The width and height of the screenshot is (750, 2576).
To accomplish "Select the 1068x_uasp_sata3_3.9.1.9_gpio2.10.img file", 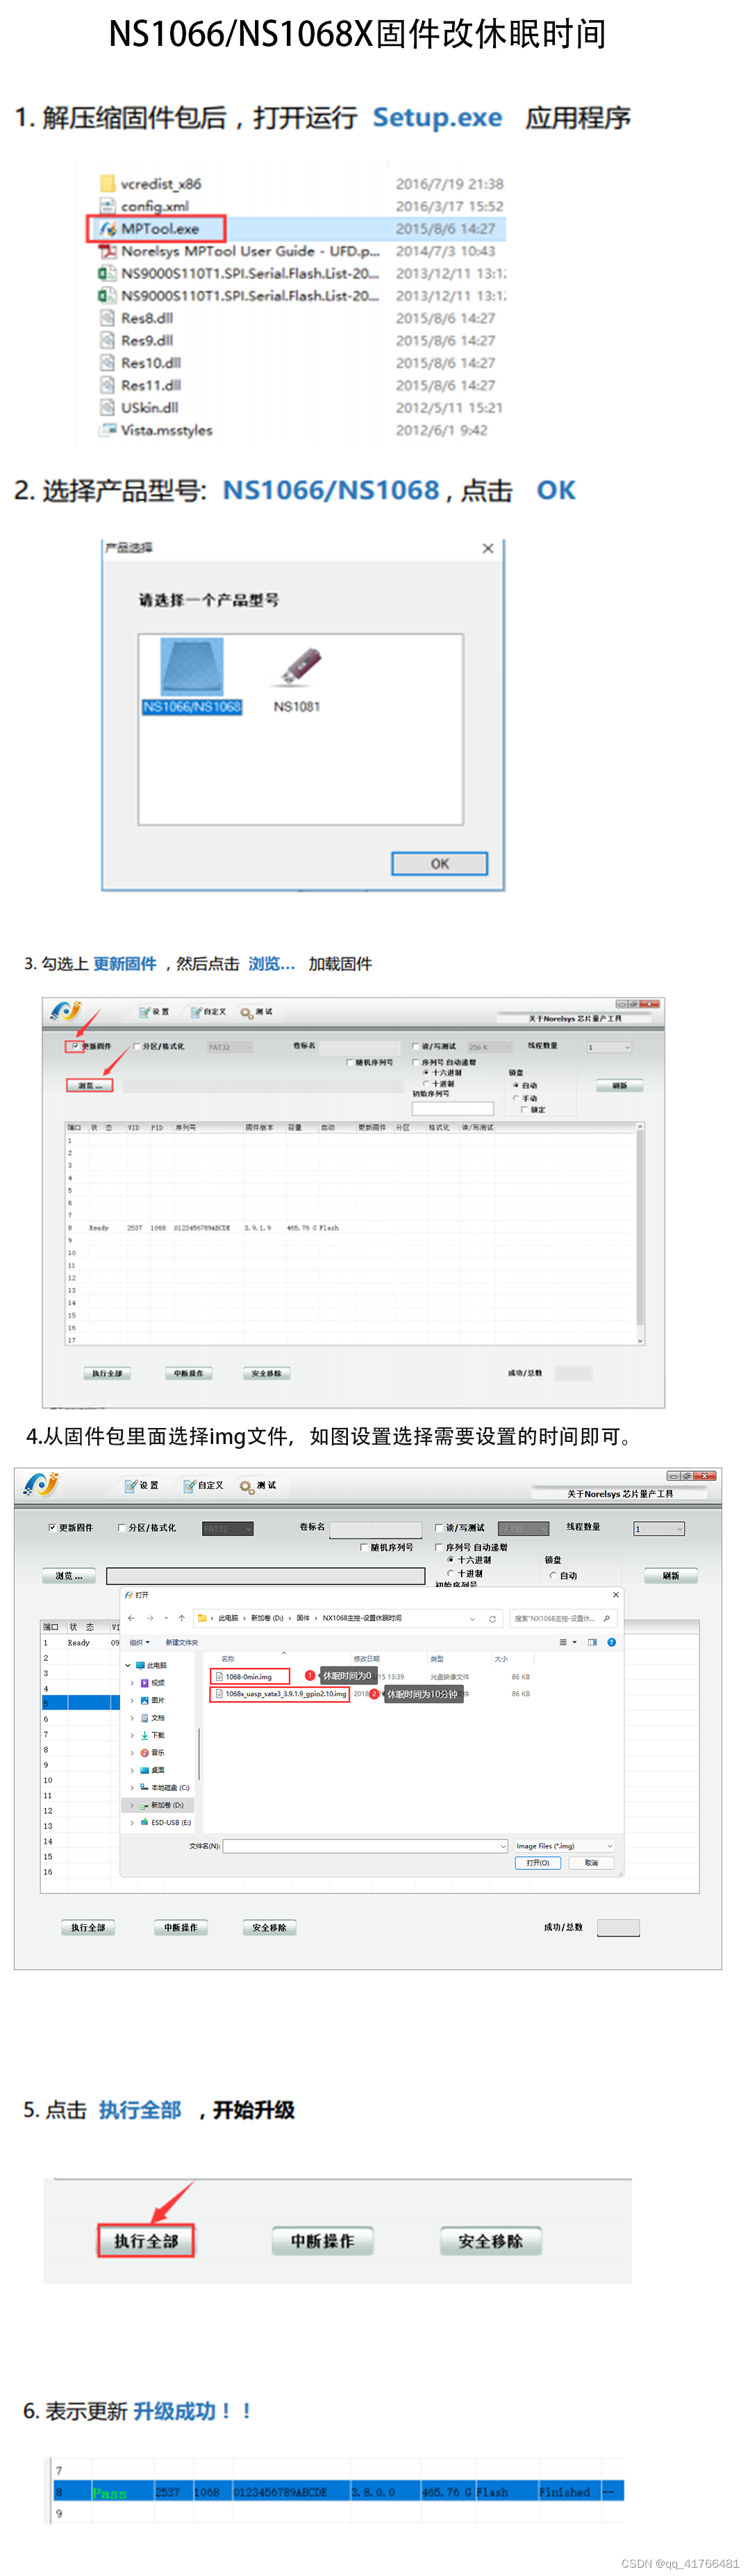I will tap(280, 1694).
